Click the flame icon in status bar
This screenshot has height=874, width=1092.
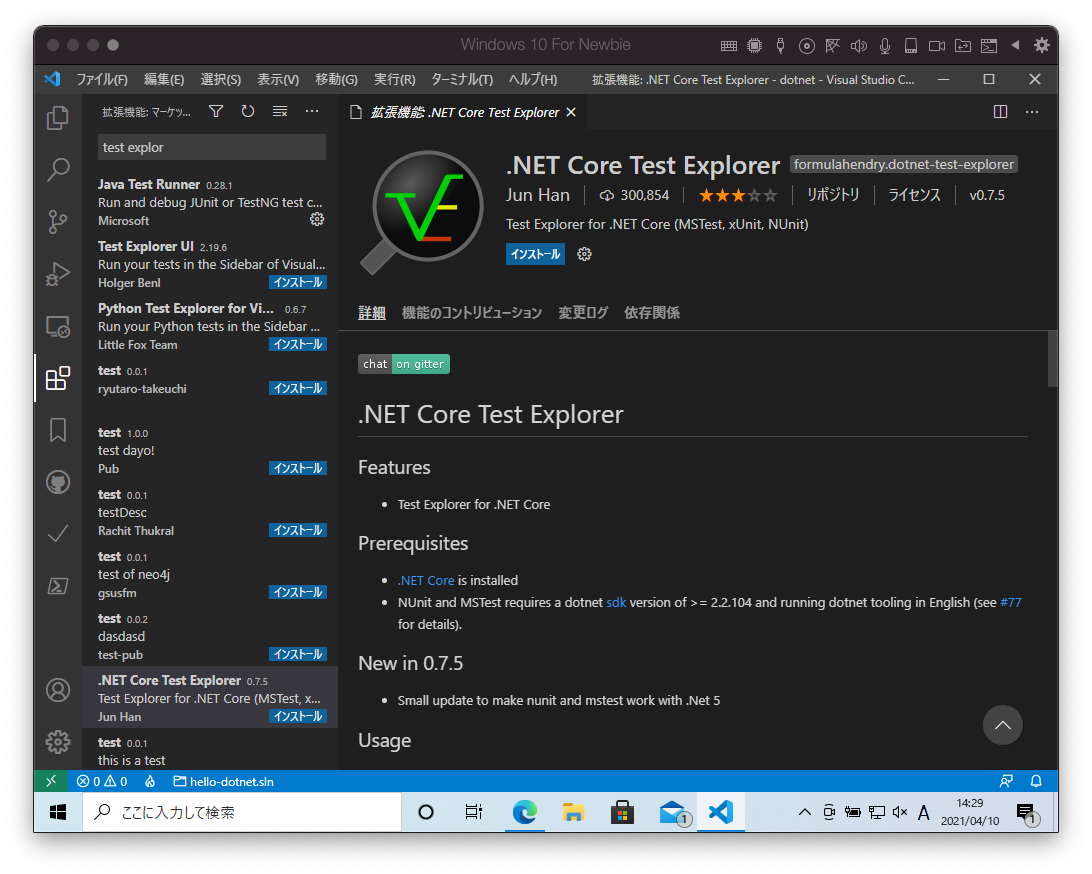(150, 781)
